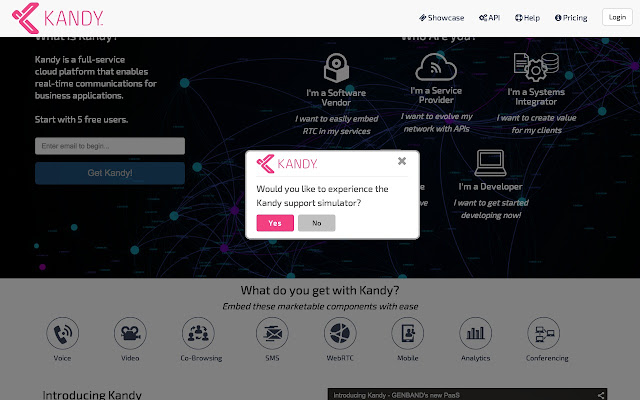Select the Analytics bar chart icon
This screenshot has width=640, height=400.
tap(476, 333)
